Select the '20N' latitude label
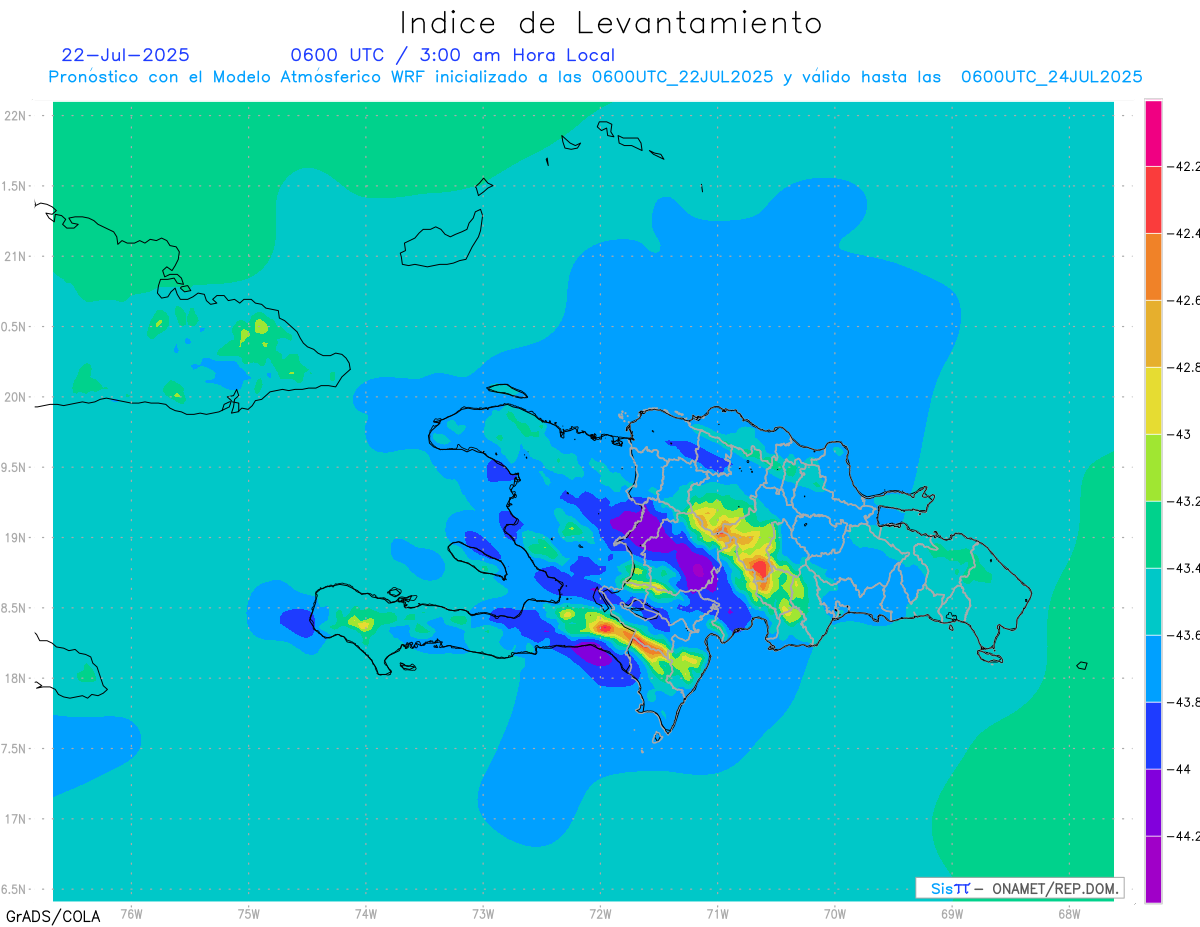Image resolution: width=1200 pixels, height=927 pixels. click(16, 397)
